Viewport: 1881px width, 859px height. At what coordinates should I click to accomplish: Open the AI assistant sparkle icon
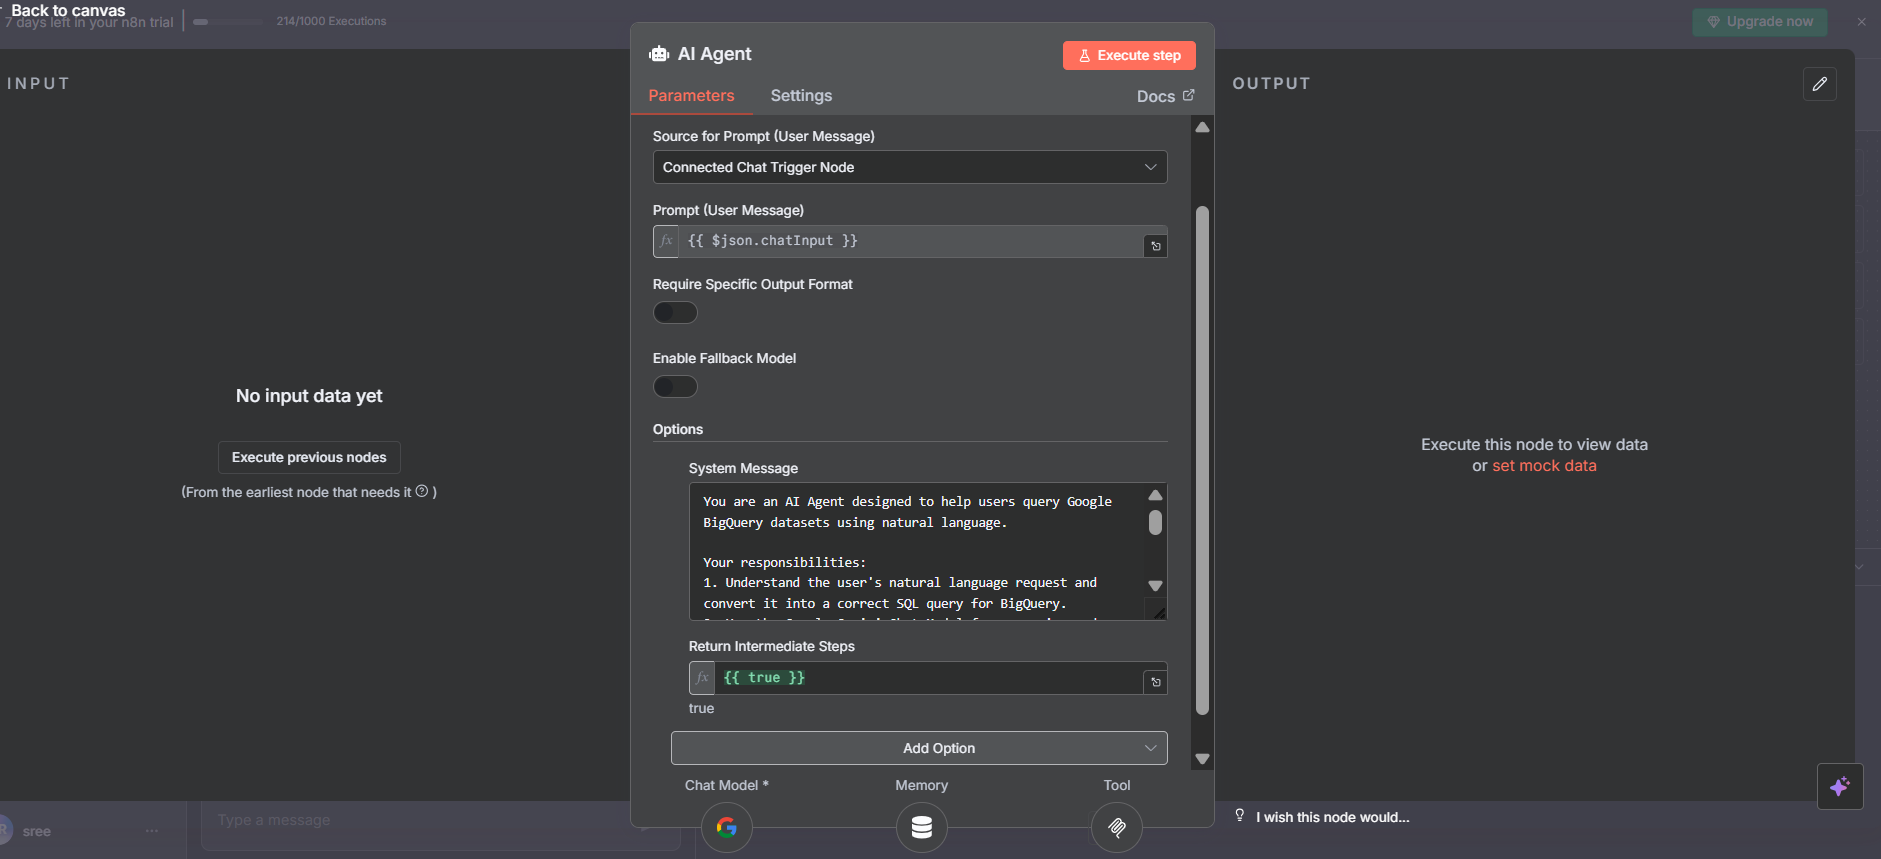point(1839,787)
